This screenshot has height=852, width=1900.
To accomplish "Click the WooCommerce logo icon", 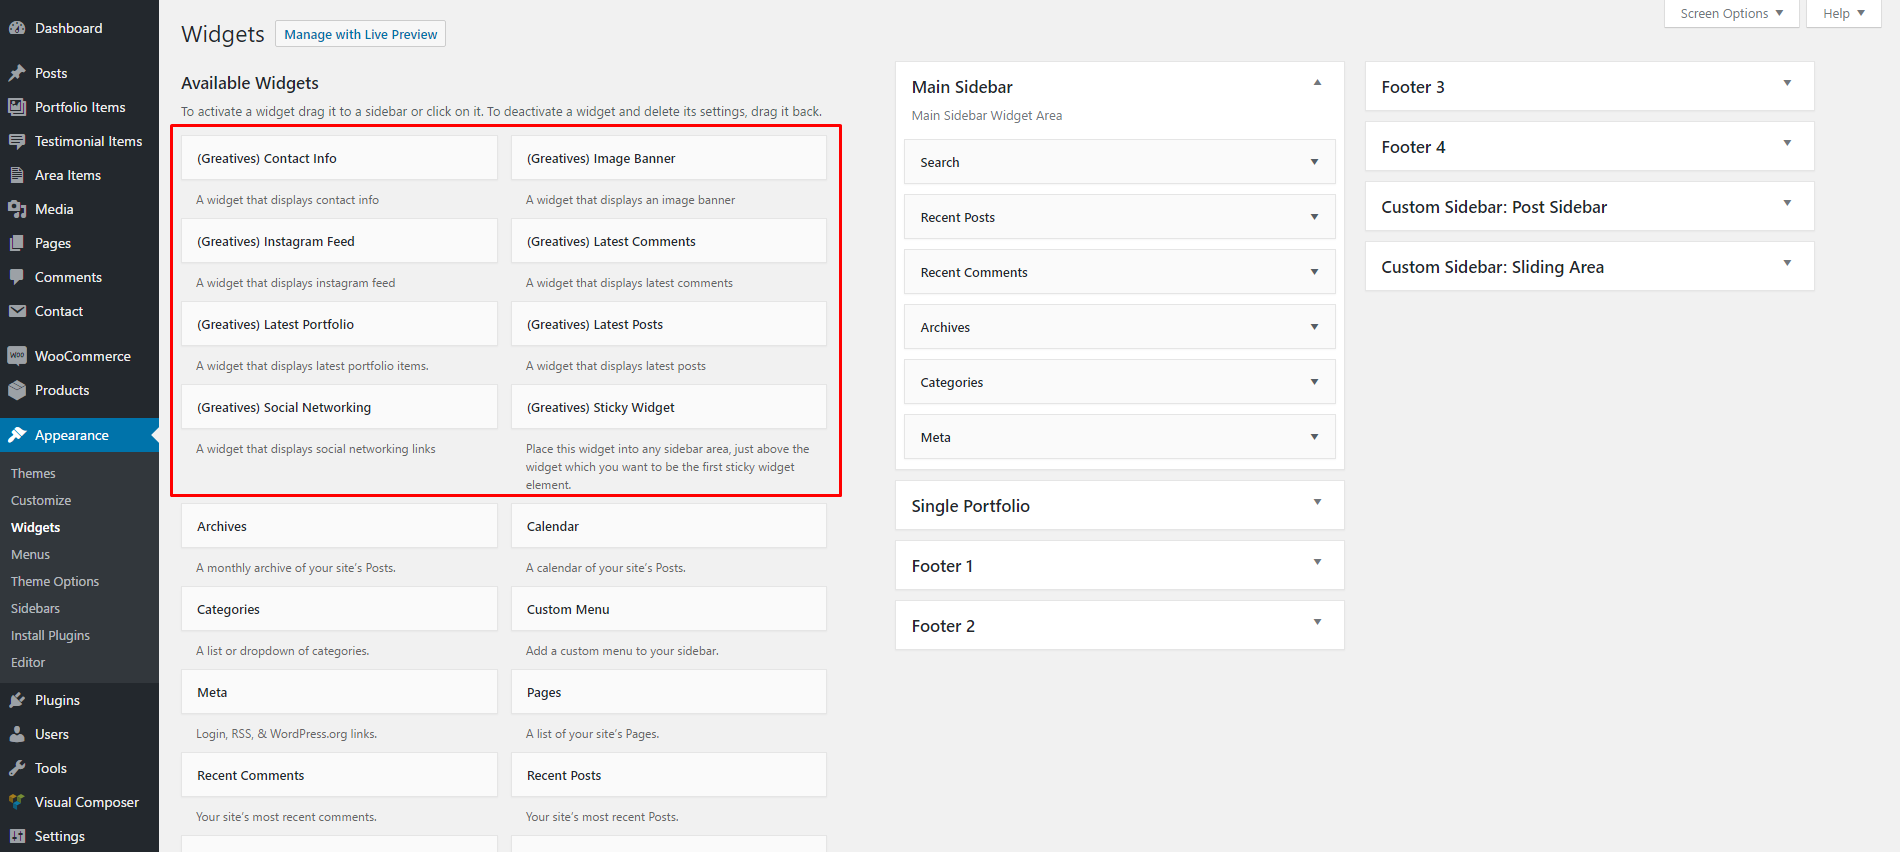I will pos(17,356).
